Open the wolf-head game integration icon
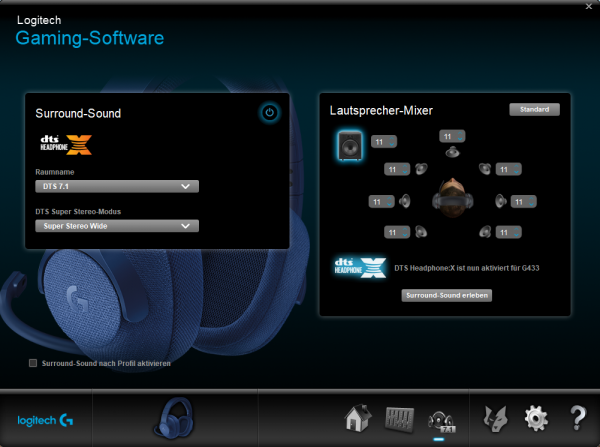Viewport: 600px width, 447px height. tap(496, 419)
